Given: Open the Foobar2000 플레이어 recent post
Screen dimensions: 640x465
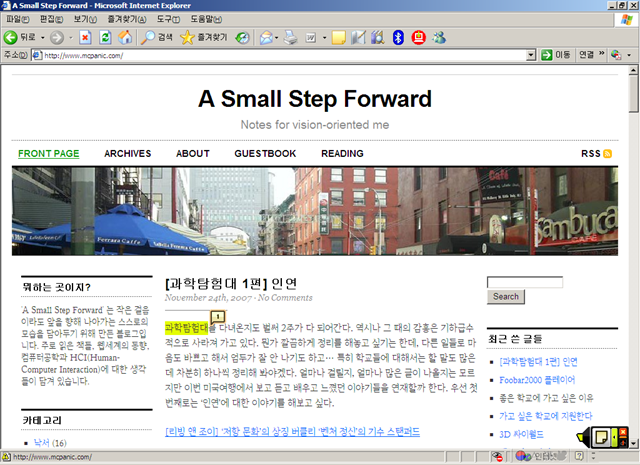Looking at the screenshot, I should coord(537,380).
